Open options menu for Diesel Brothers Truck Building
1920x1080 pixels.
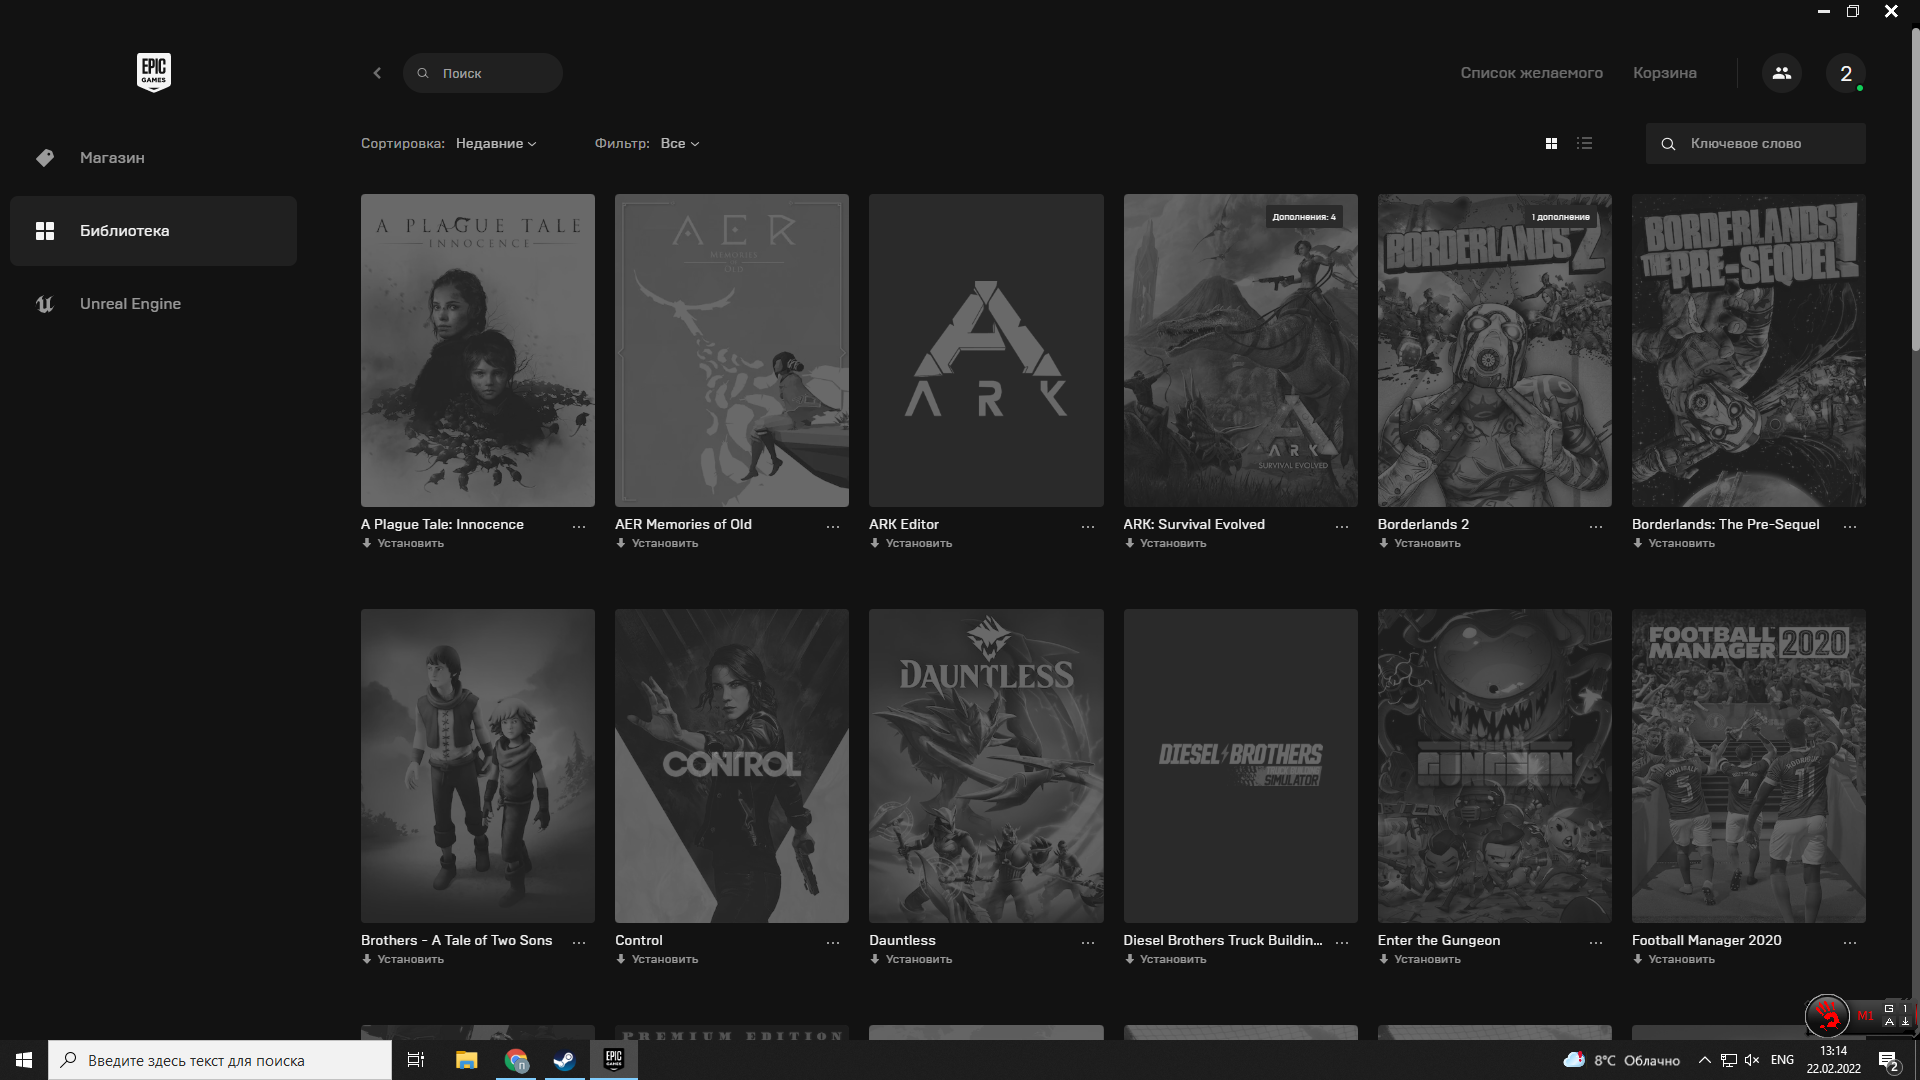pyautogui.click(x=1342, y=942)
